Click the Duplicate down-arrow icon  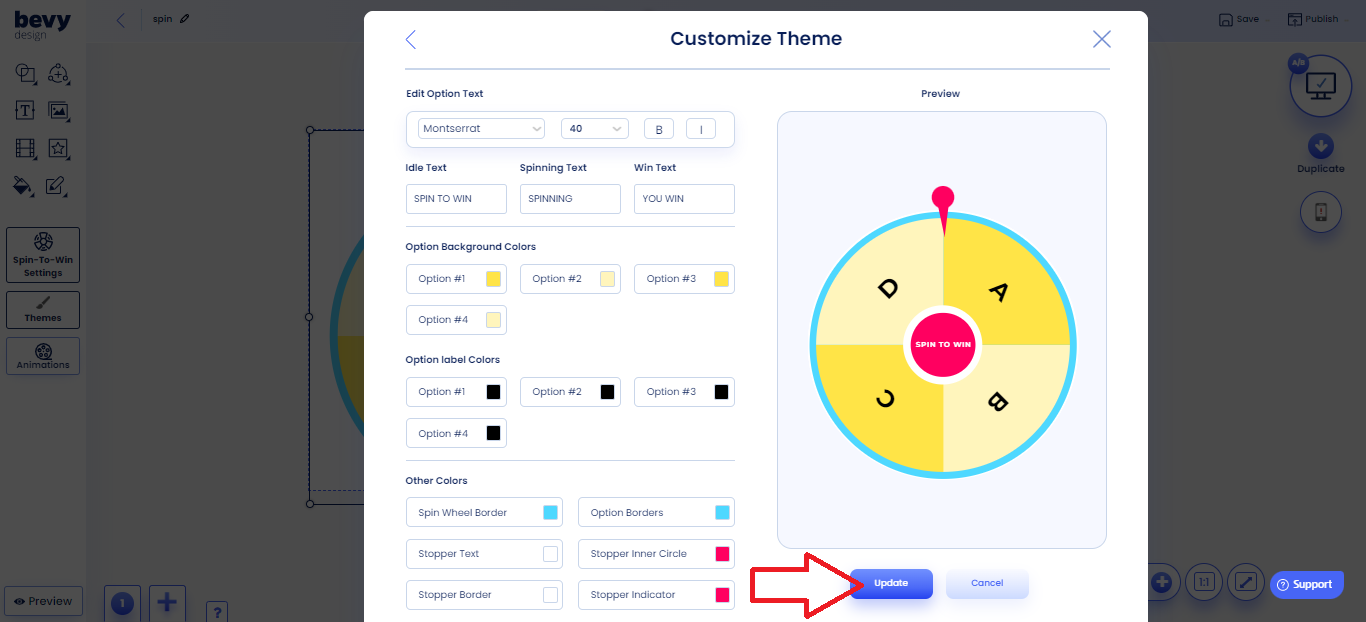click(x=1320, y=146)
